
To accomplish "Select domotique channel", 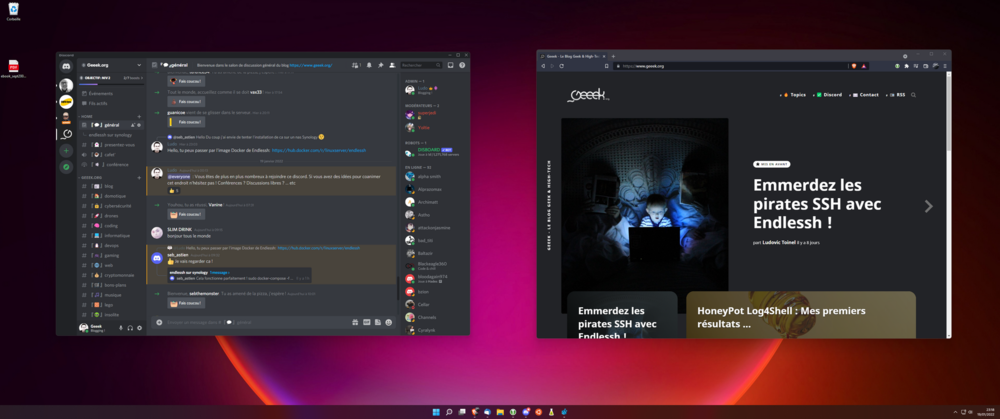I will coord(112,196).
